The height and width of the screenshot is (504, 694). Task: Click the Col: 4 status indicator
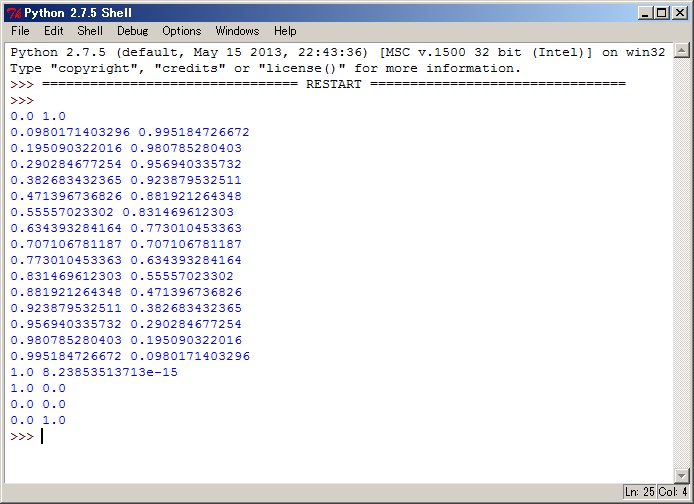click(672, 492)
